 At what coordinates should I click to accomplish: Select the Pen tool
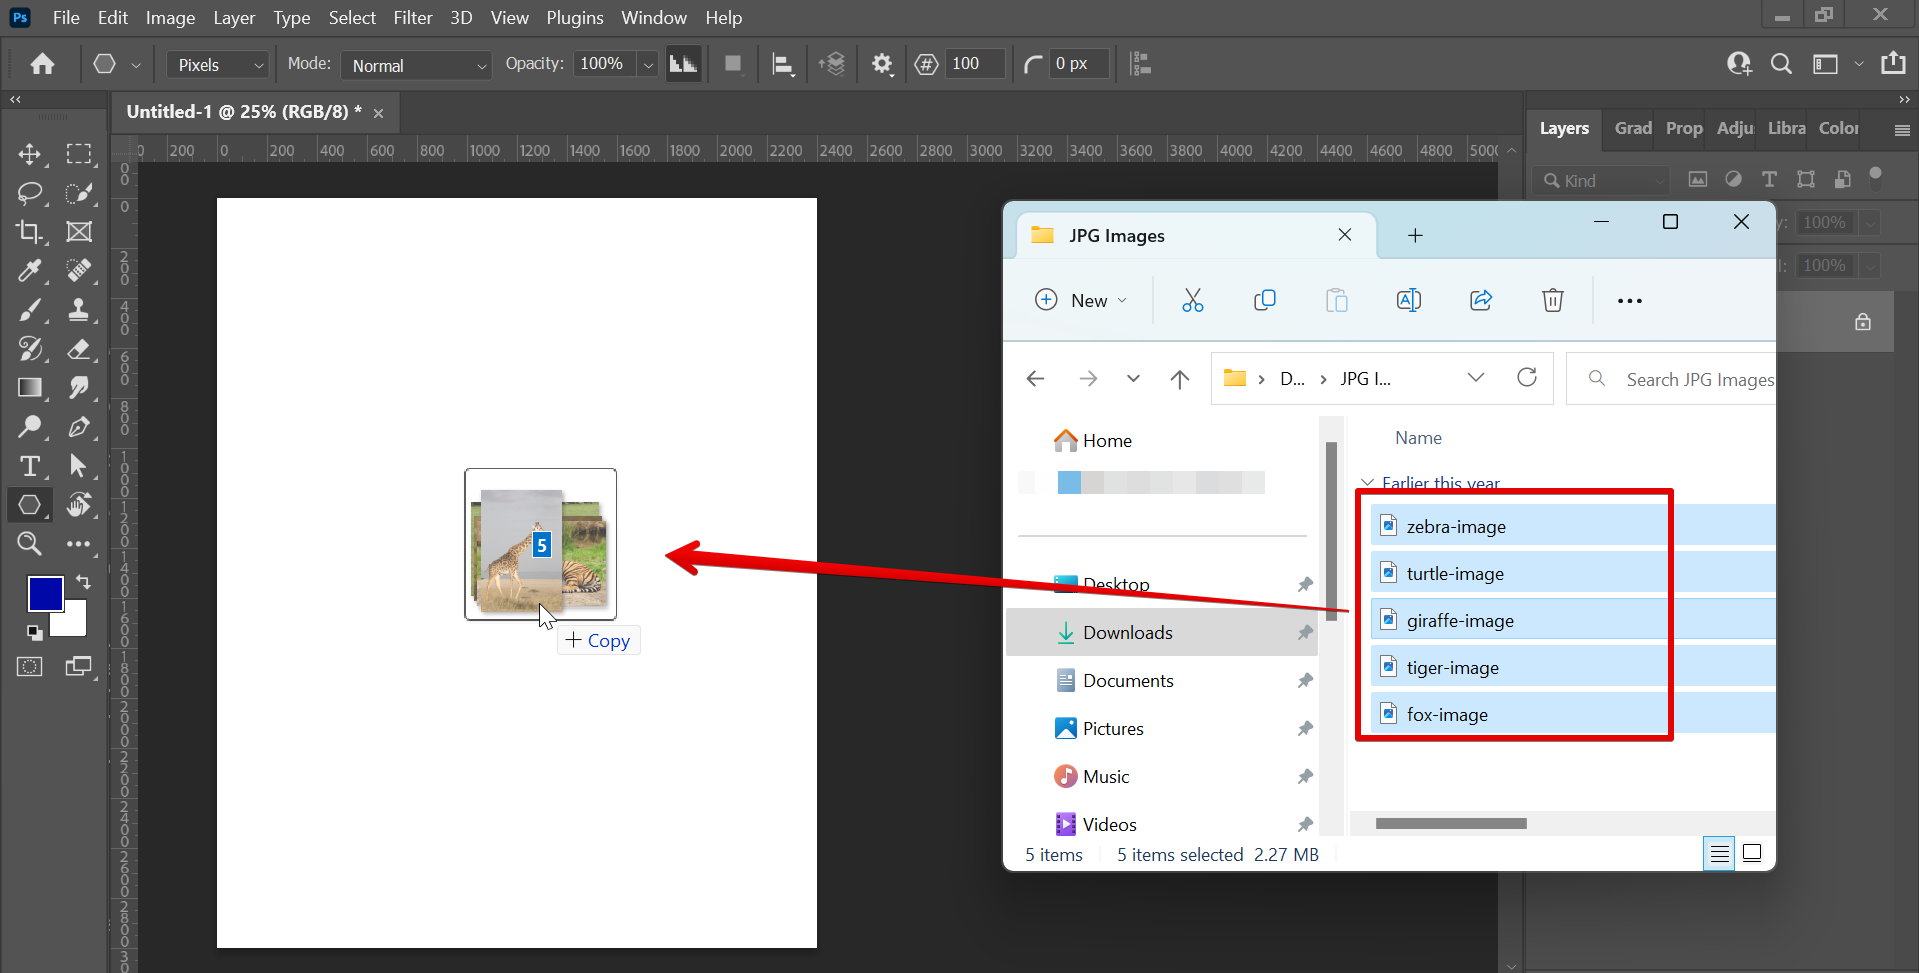[79, 427]
